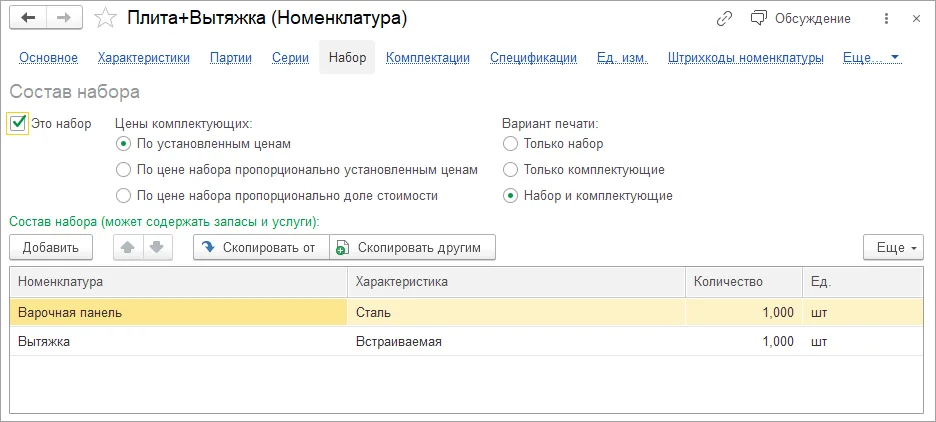Select the Вытяжка row cell
Image resolution: width=936 pixels, height=422 pixels.
point(179,341)
